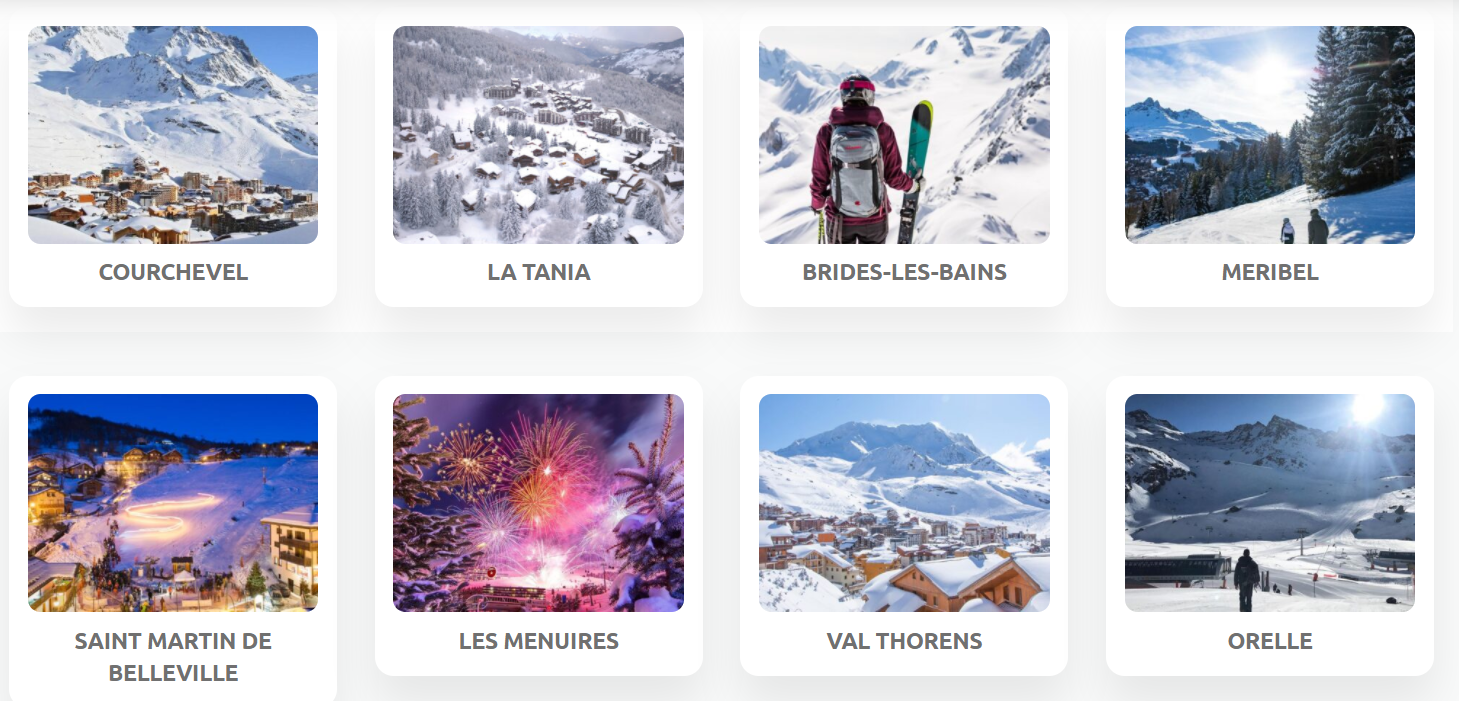Open the BRIDES-LES-BAINS text link

(x=904, y=272)
